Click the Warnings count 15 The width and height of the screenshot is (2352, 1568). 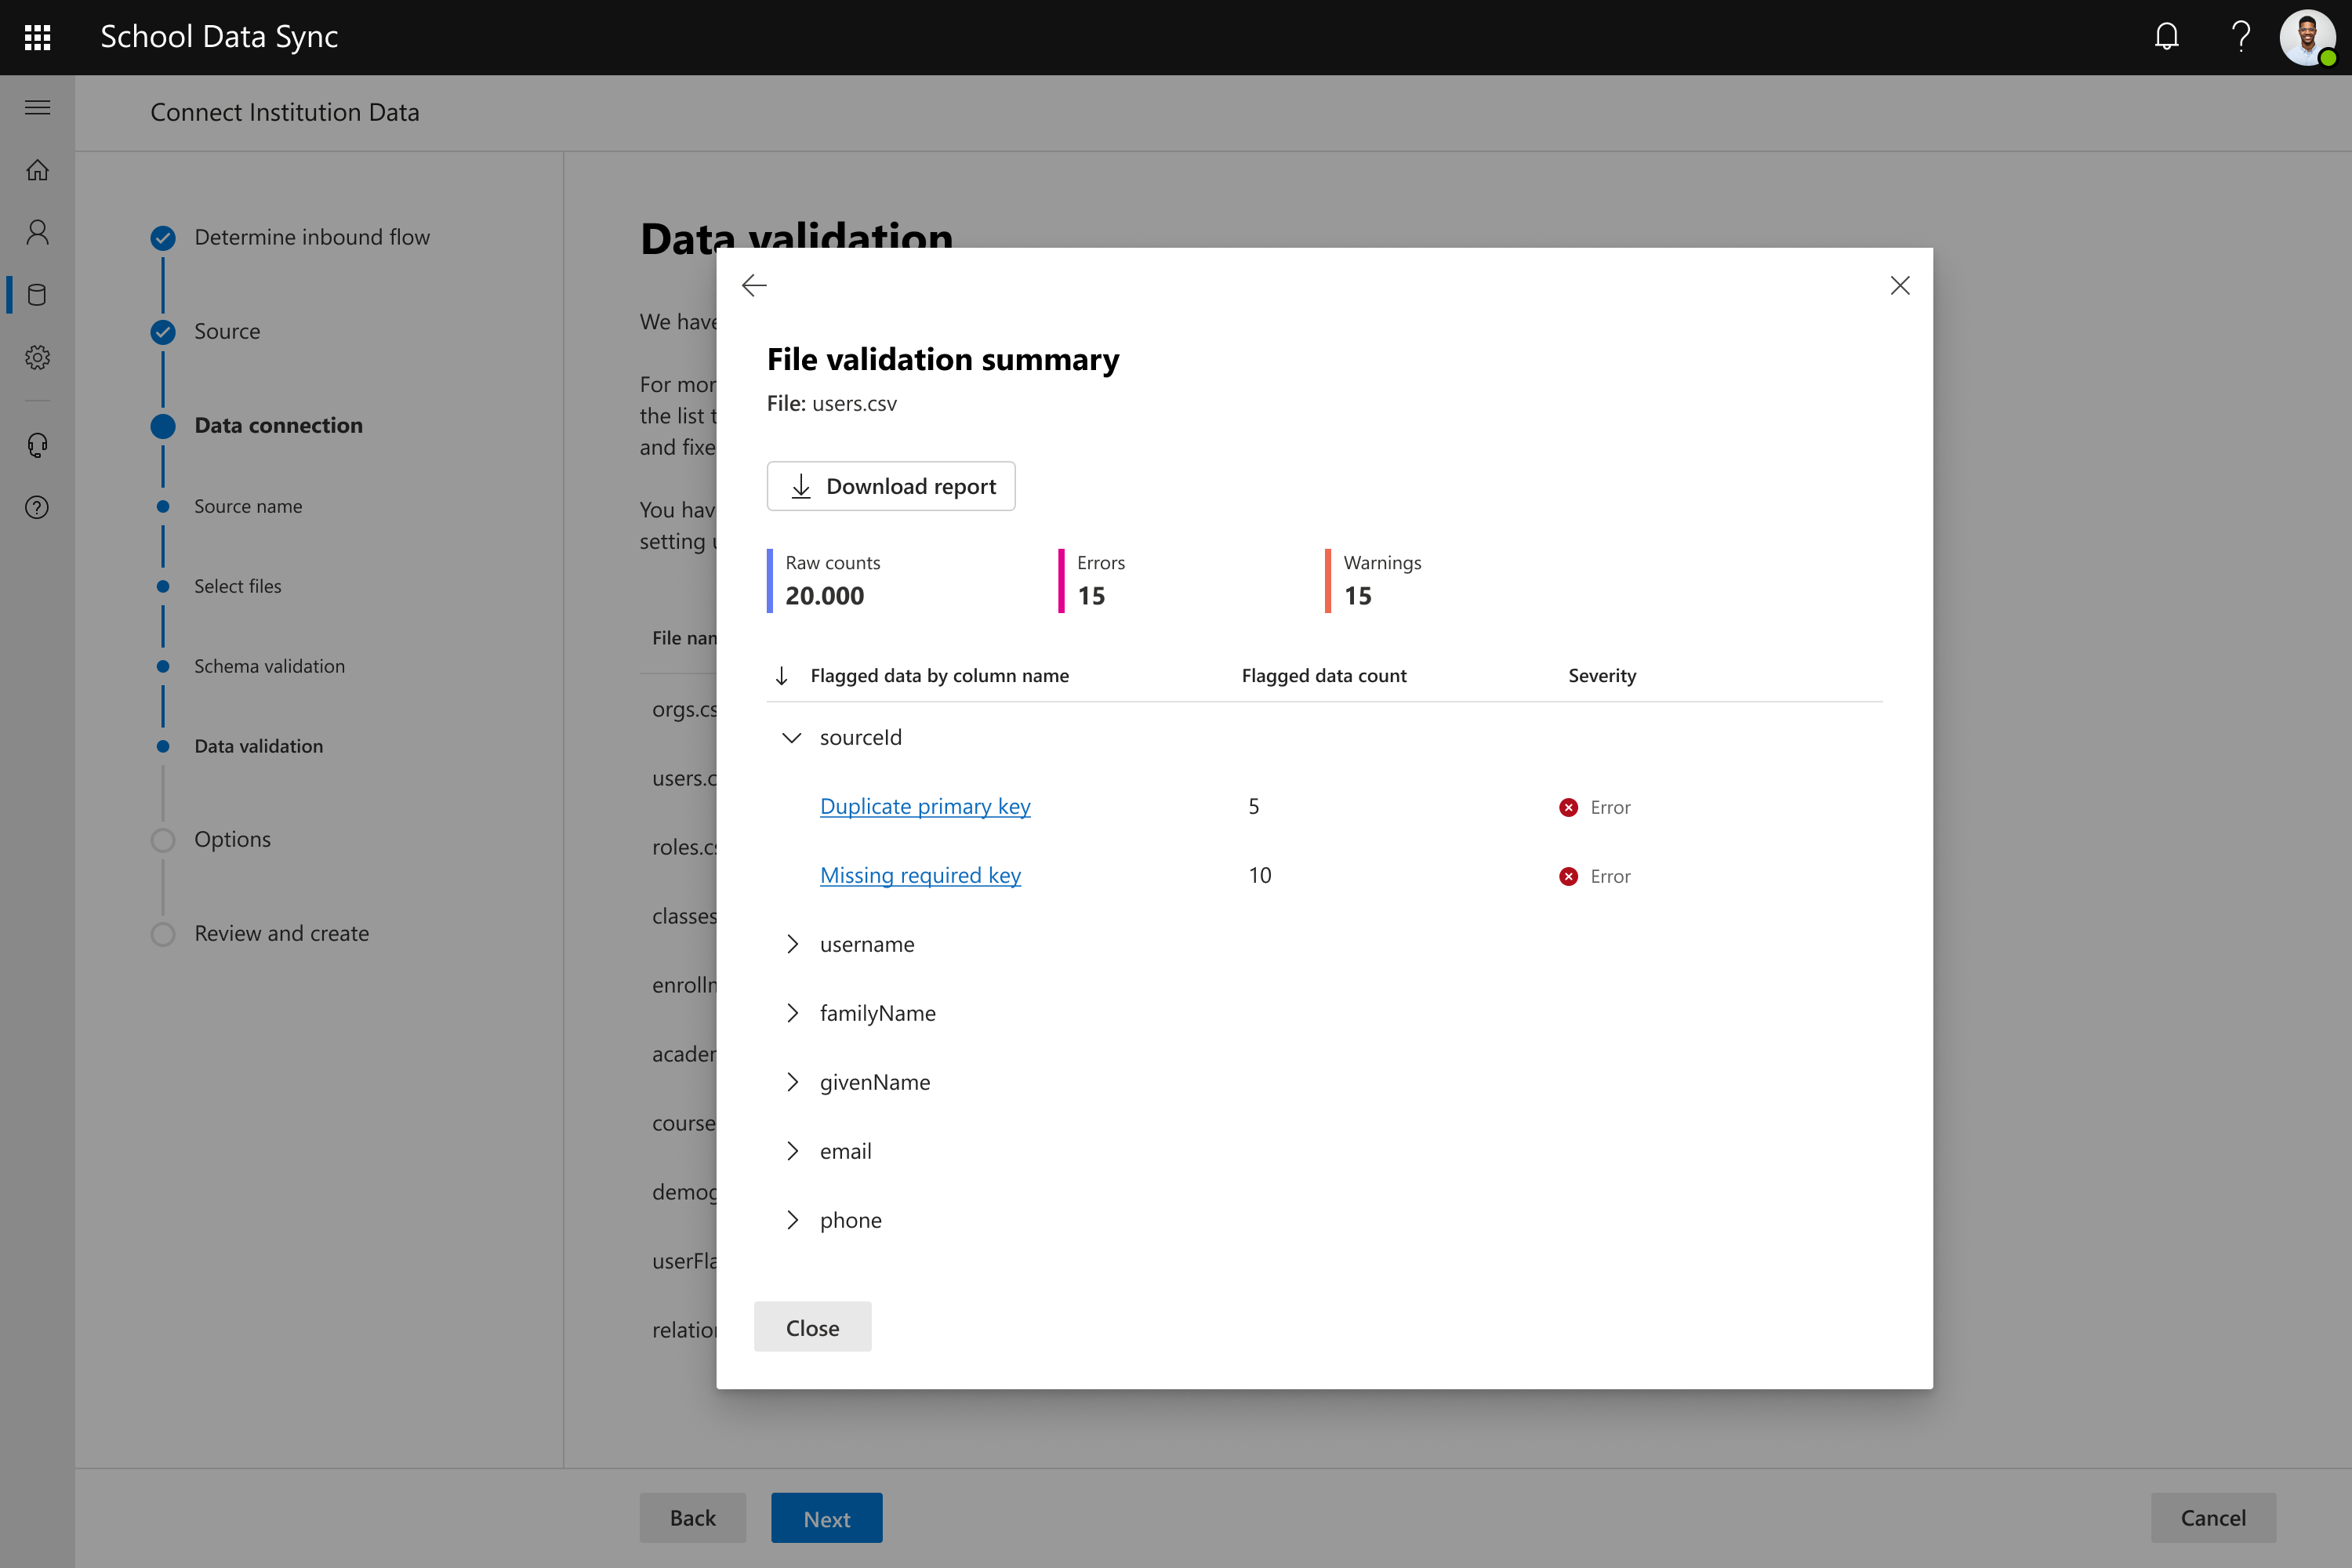point(1357,596)
